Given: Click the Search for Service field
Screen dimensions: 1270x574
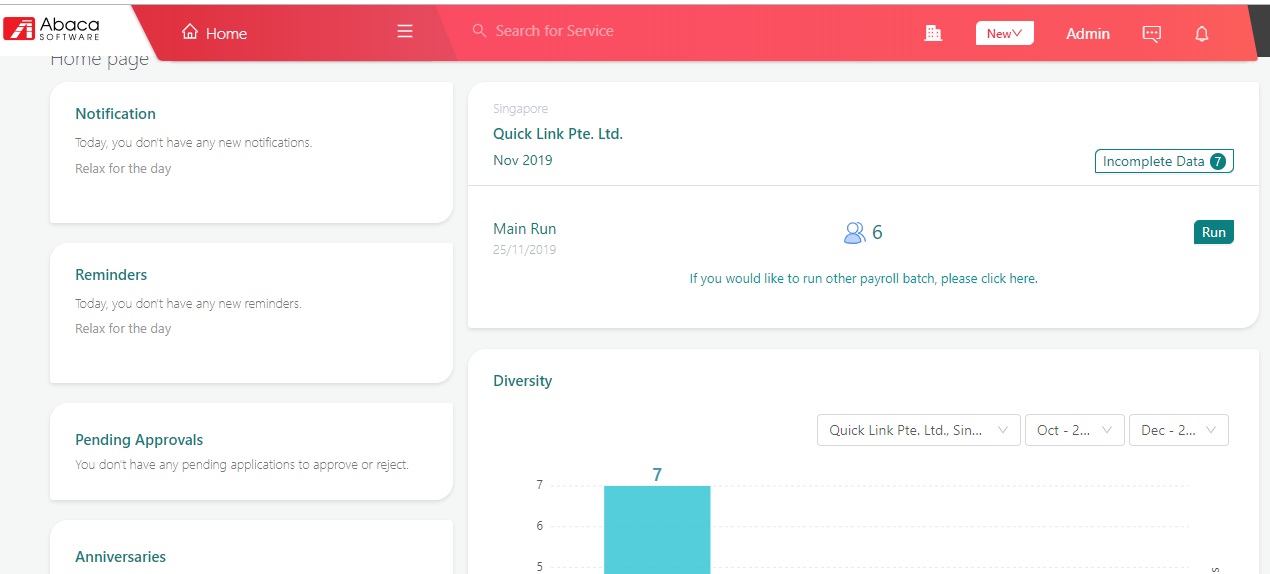Looking at the screenshot, I should pos(554,31).
